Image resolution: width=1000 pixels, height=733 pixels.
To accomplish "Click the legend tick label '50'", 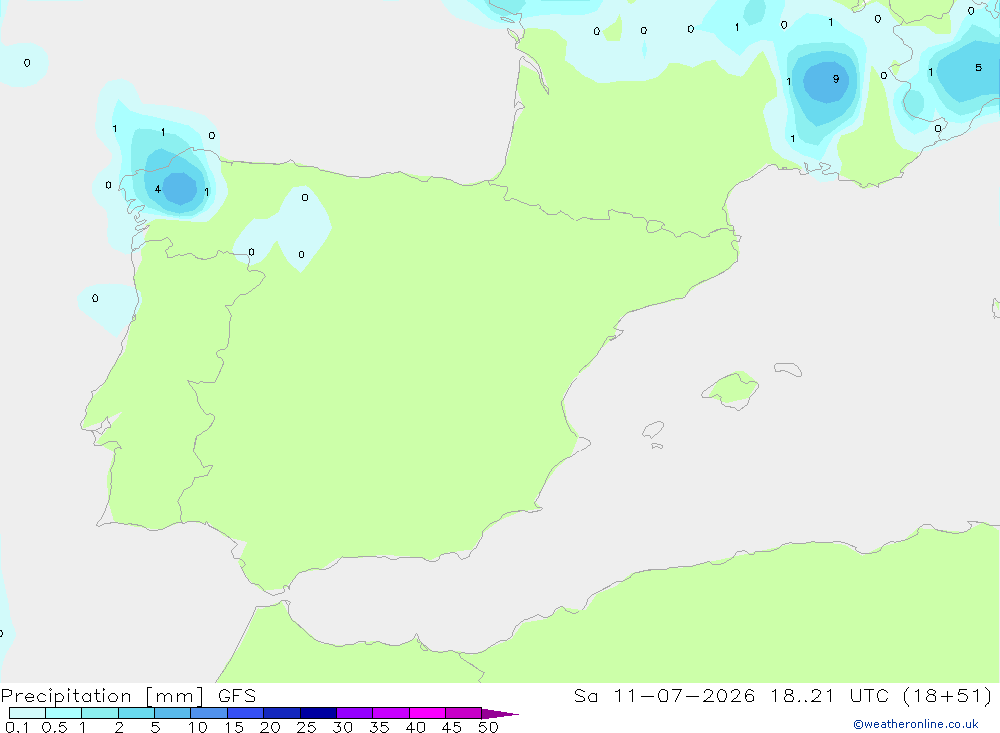I will click(x=489, y=727).
